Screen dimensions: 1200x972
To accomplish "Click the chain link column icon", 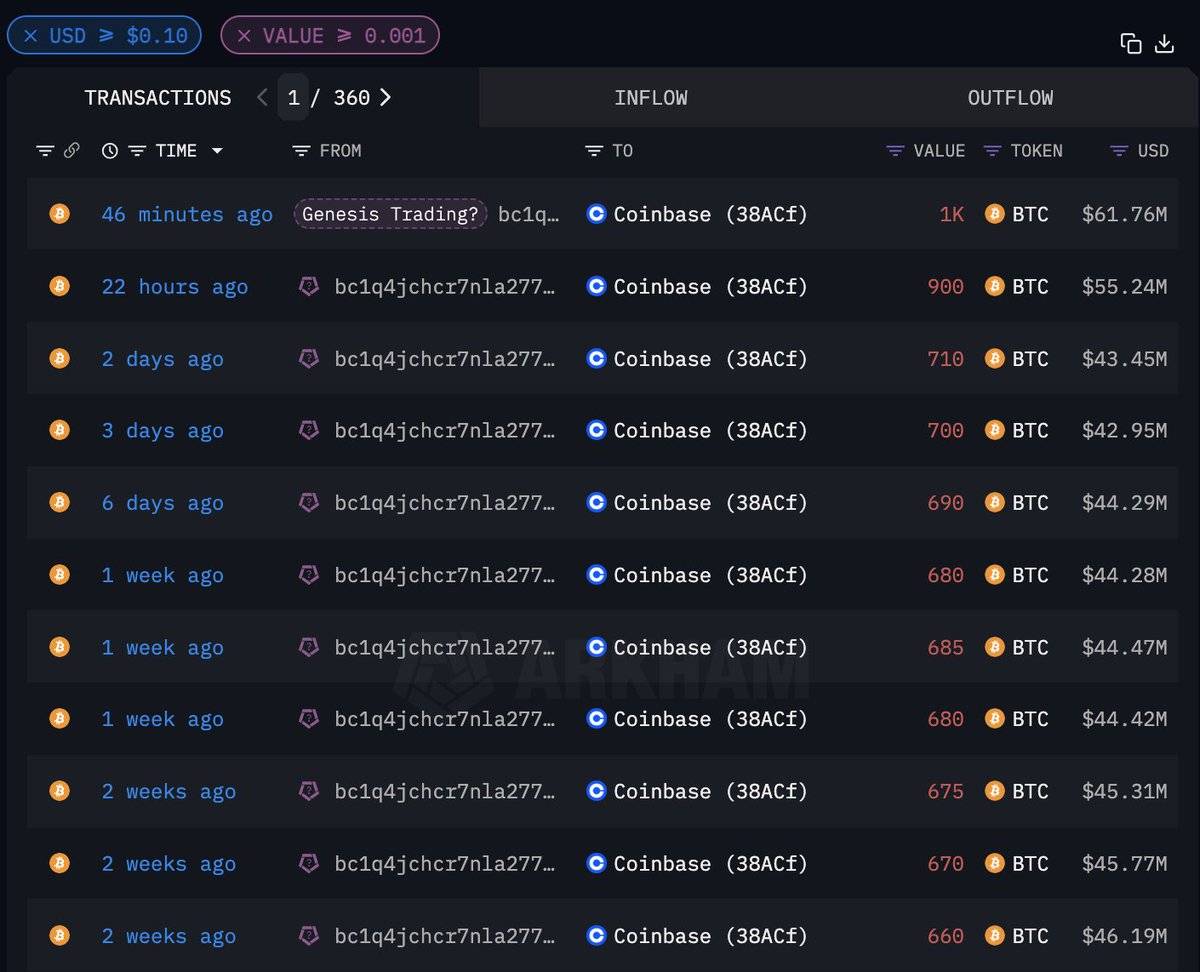I will coord(71,151).
